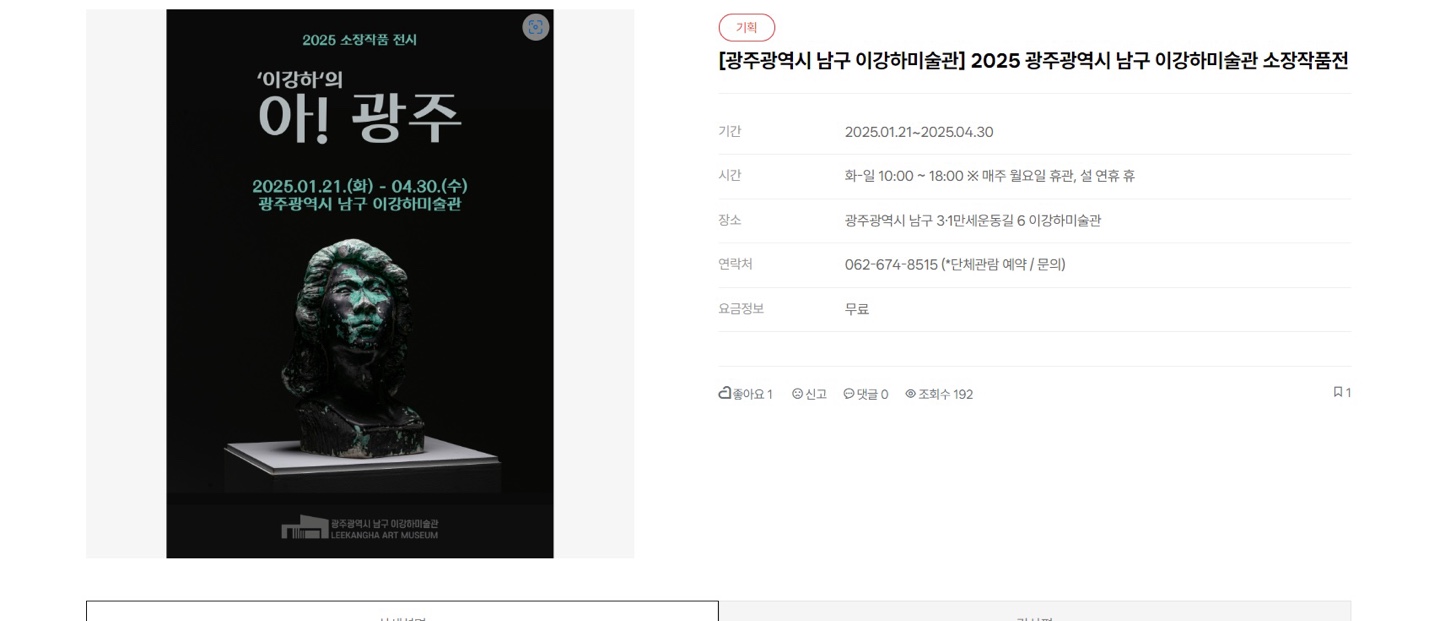
Task: Click the 조회수 eye icon
Action: pos(911,394)
